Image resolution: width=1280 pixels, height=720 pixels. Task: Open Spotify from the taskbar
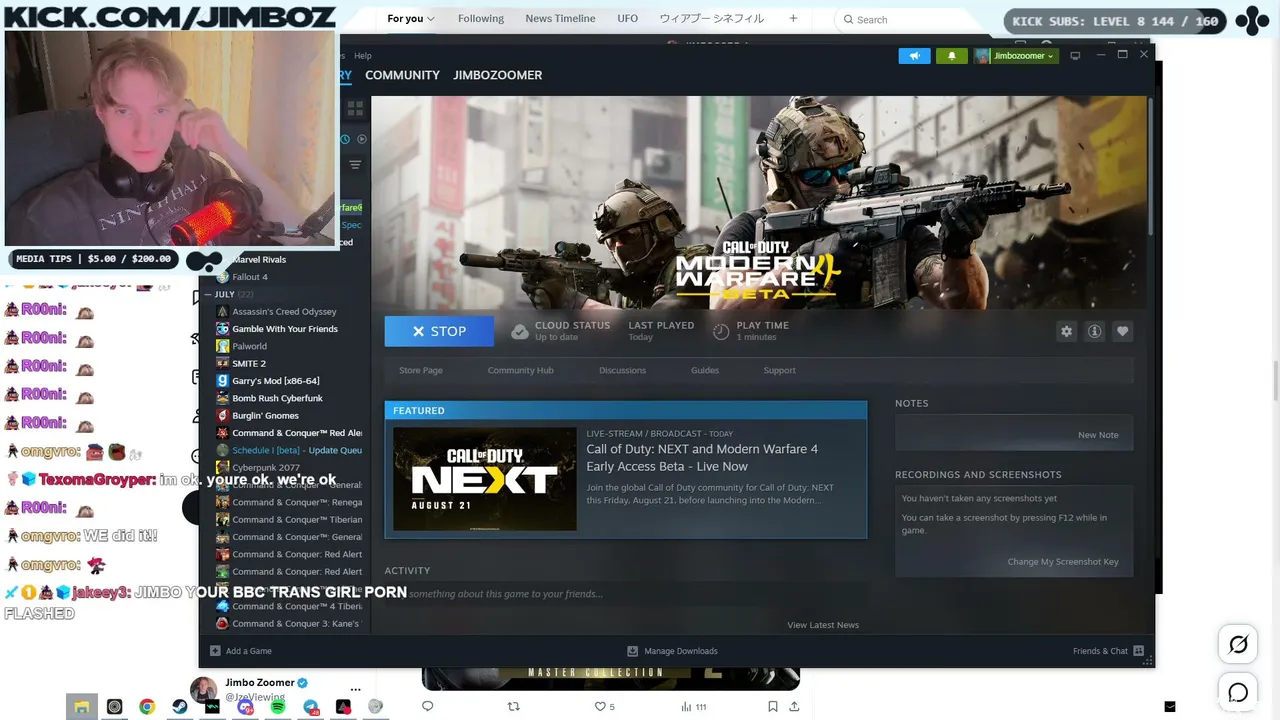278,707
